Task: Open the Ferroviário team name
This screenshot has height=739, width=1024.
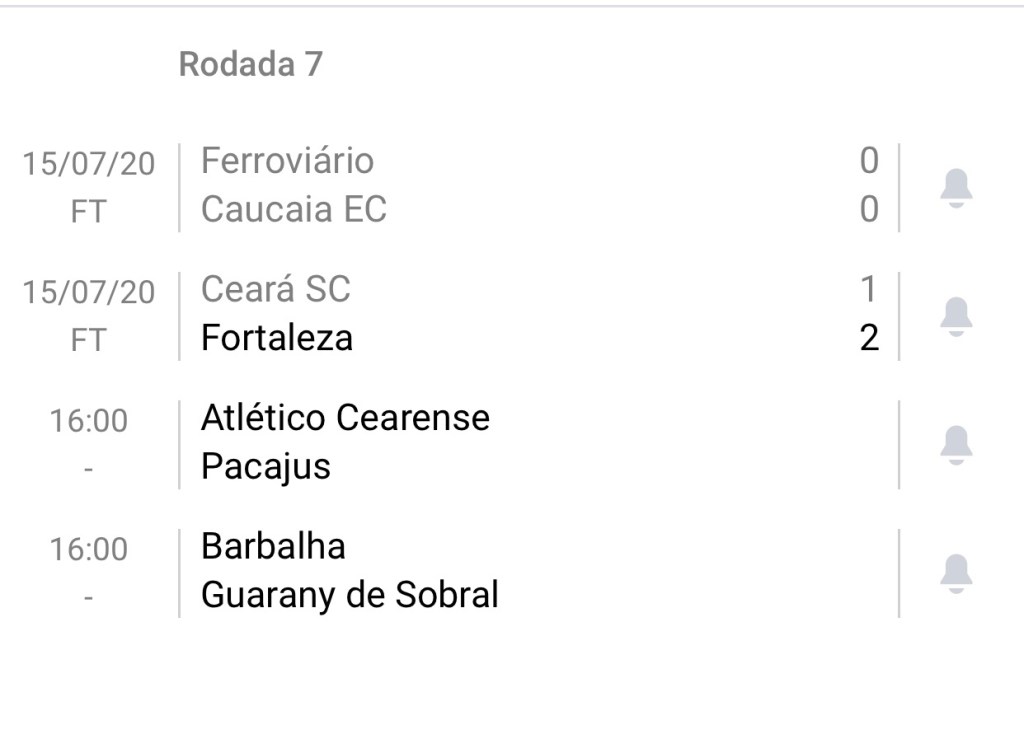Action: [287, 161]
